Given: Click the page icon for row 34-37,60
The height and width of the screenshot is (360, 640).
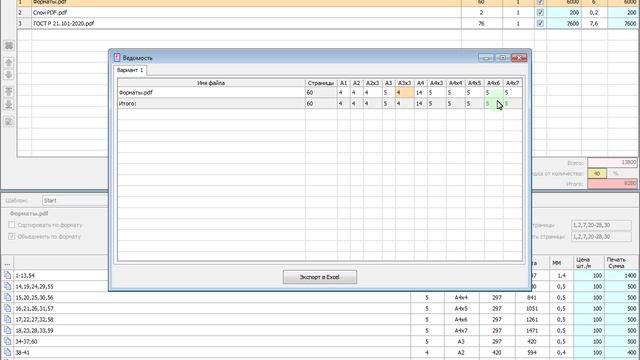Looking at the screenshot, I should tap(7, 341).
